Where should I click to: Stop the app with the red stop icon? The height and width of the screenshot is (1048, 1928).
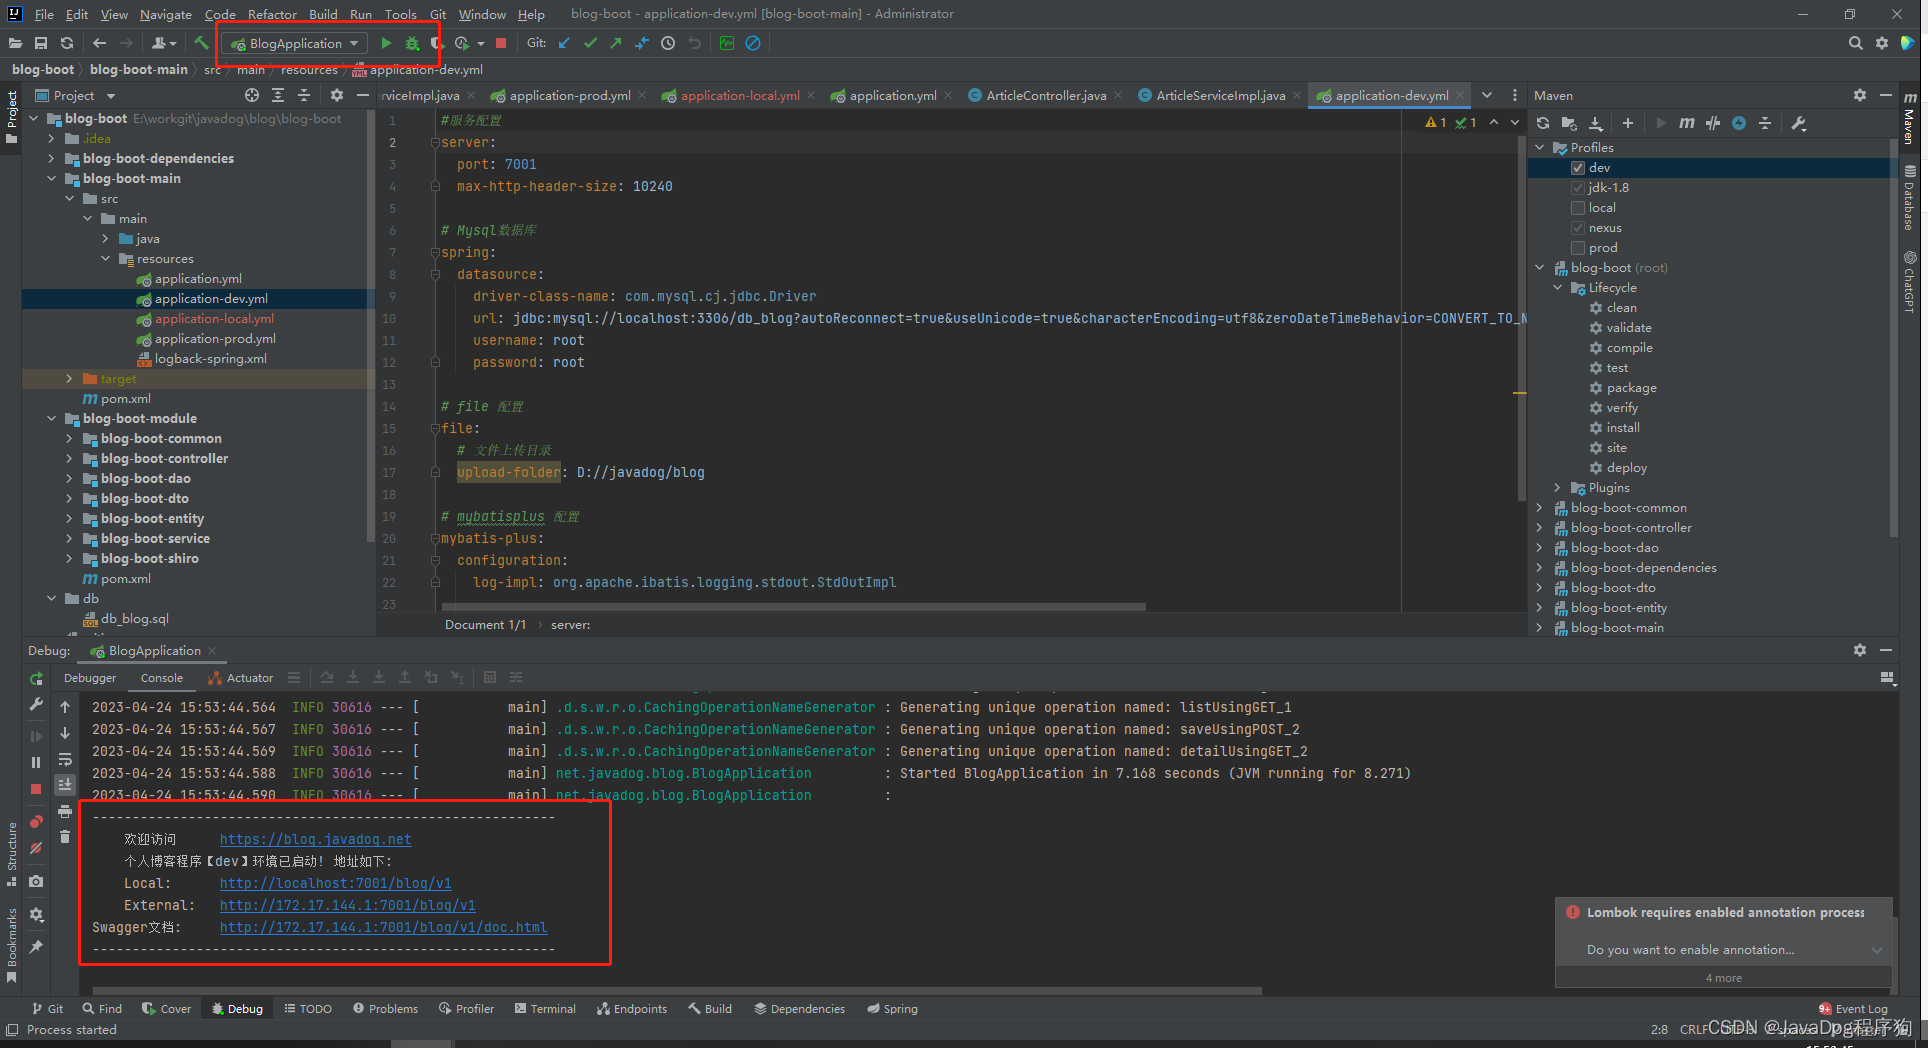tap(500, 43)
